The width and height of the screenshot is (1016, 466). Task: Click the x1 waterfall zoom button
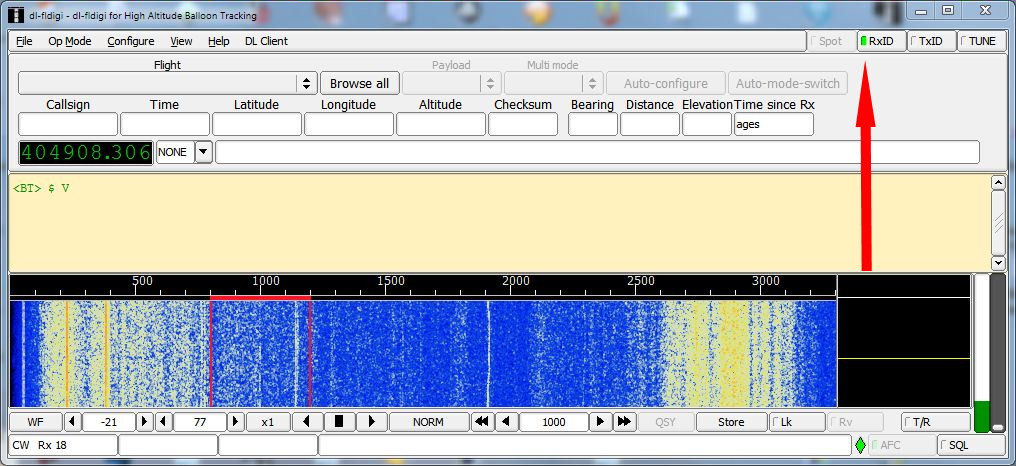[268, 422]
